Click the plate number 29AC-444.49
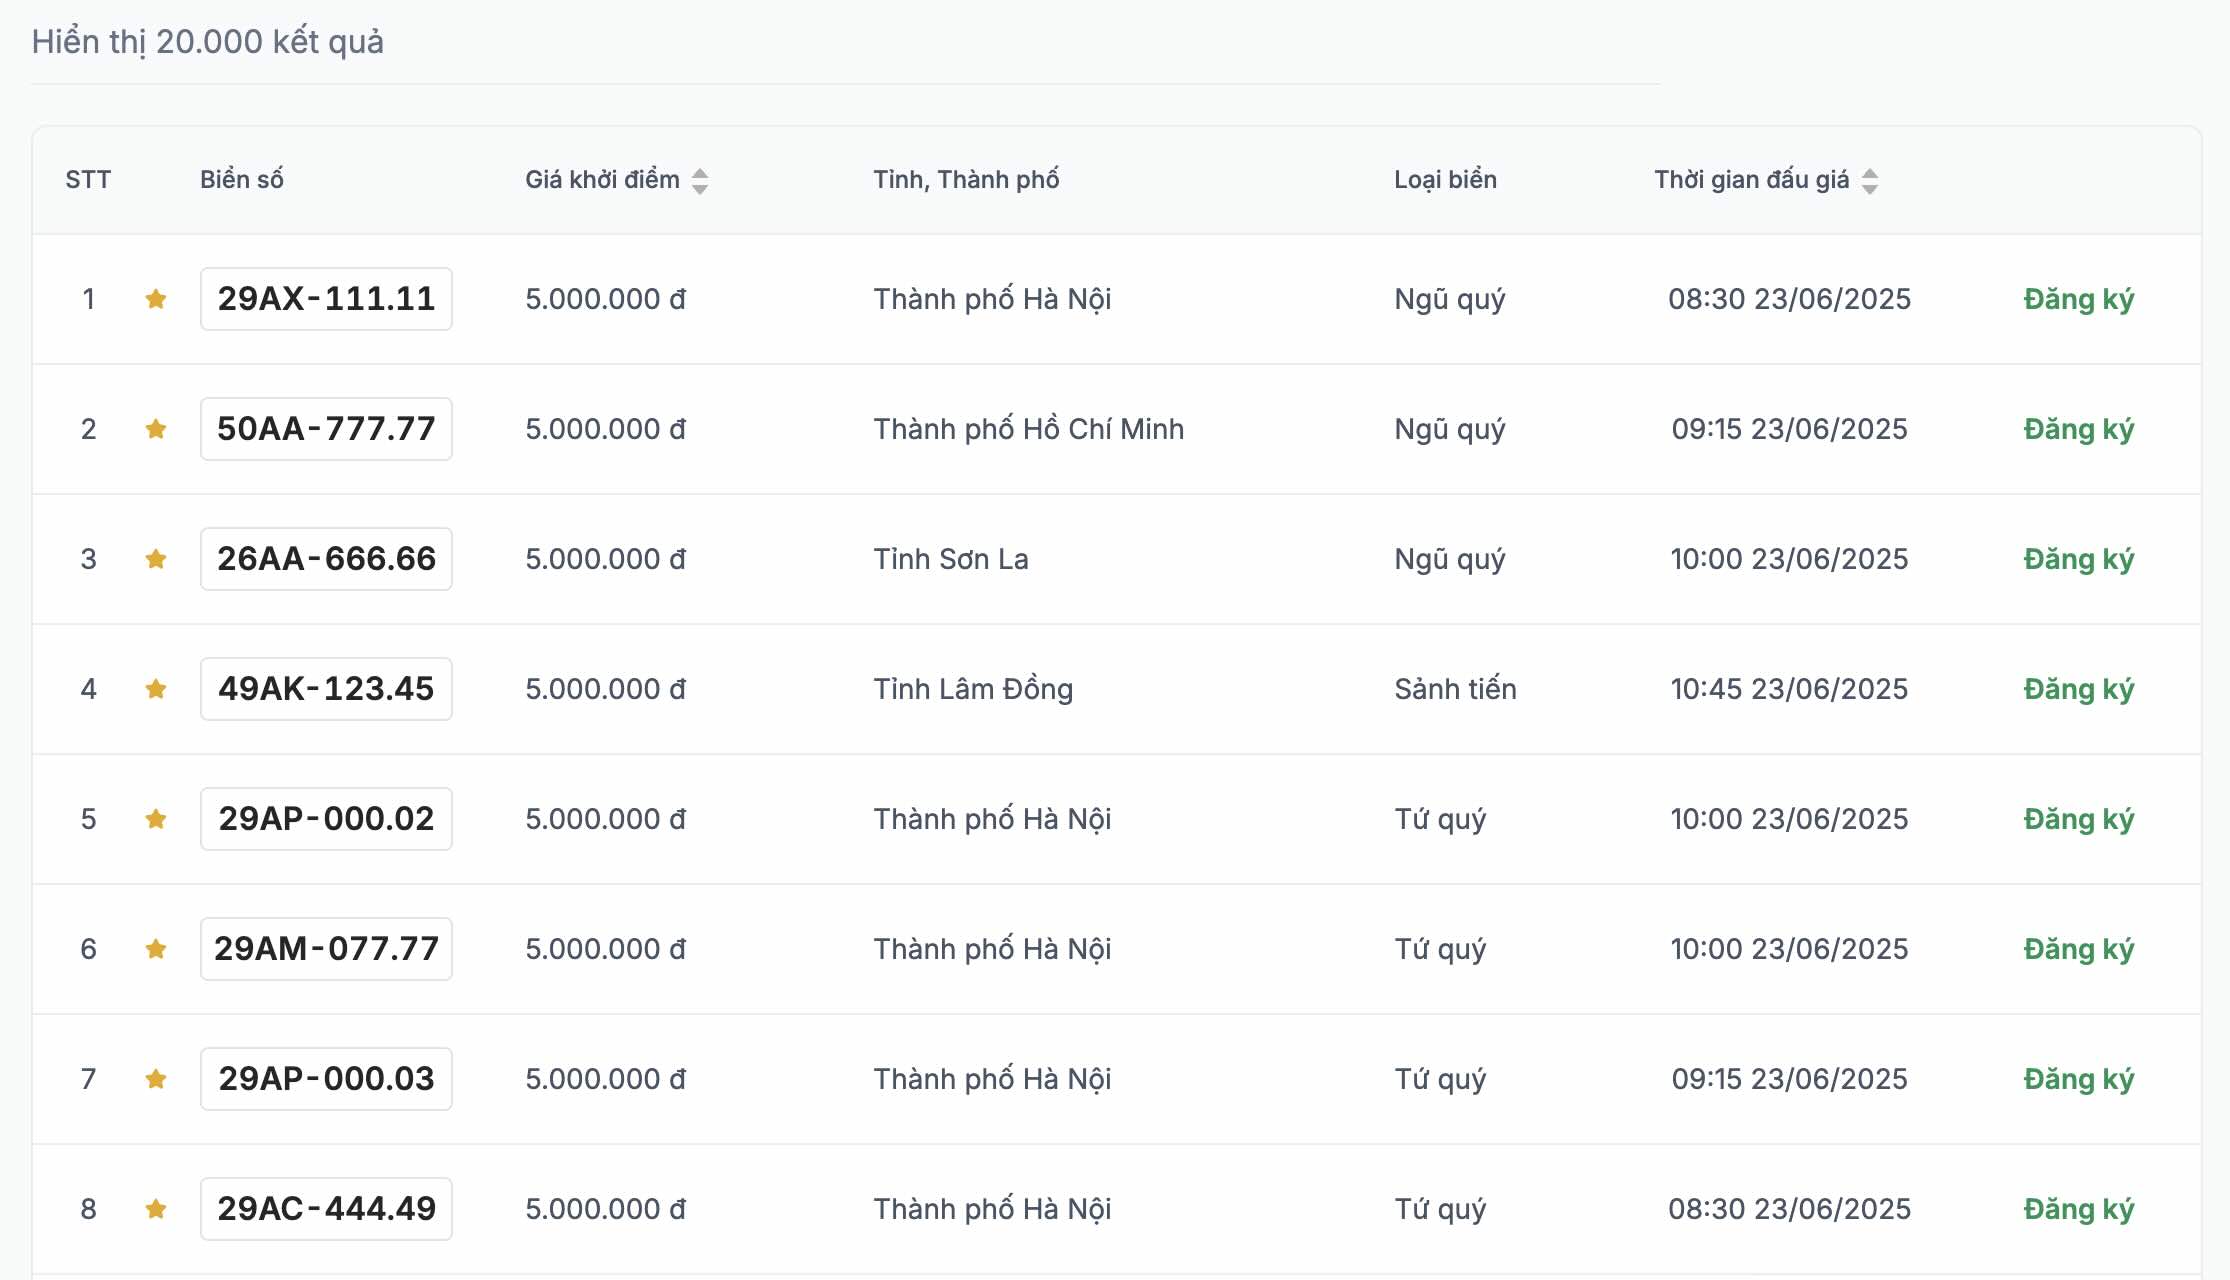Viewport: 2230px width, 1280px height. [x=326, y=1209]
